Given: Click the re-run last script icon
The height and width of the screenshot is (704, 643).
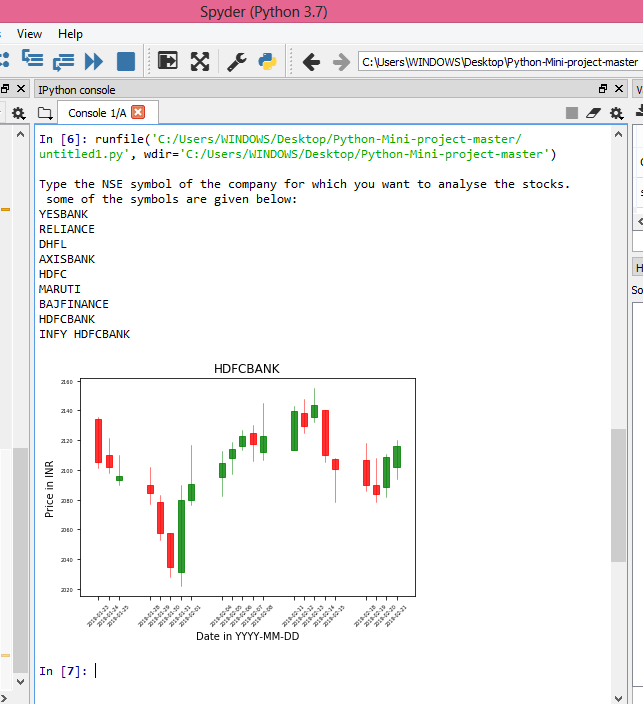Looking at the screenshot, I should click(63, 62).
